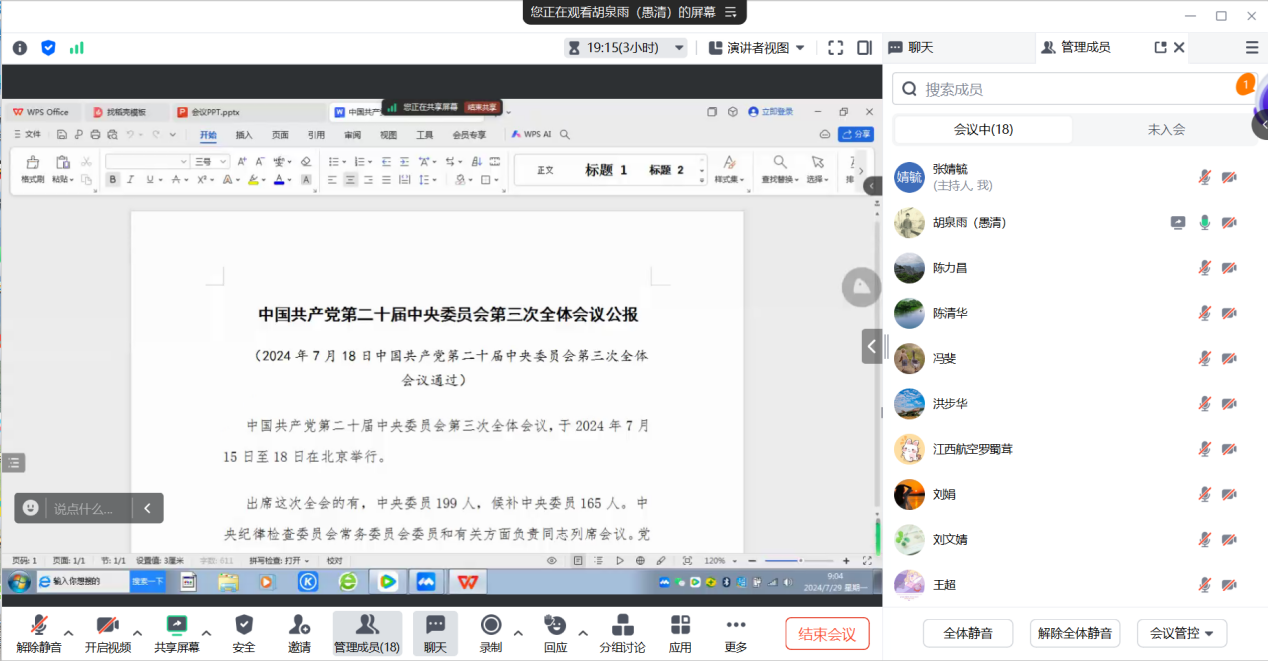Pop out the member management panel
Screen dimensions: 1268x661
[1160, 47]
